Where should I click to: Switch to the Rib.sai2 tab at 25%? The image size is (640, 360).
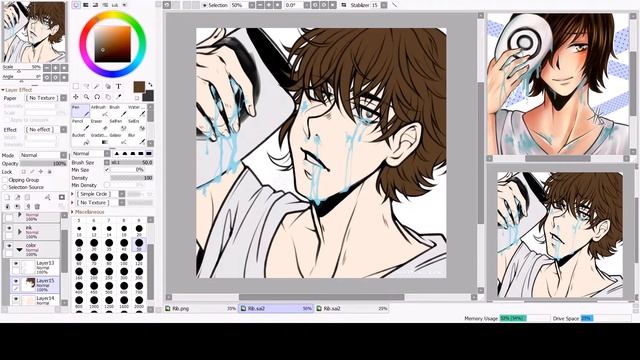[352, 309]
